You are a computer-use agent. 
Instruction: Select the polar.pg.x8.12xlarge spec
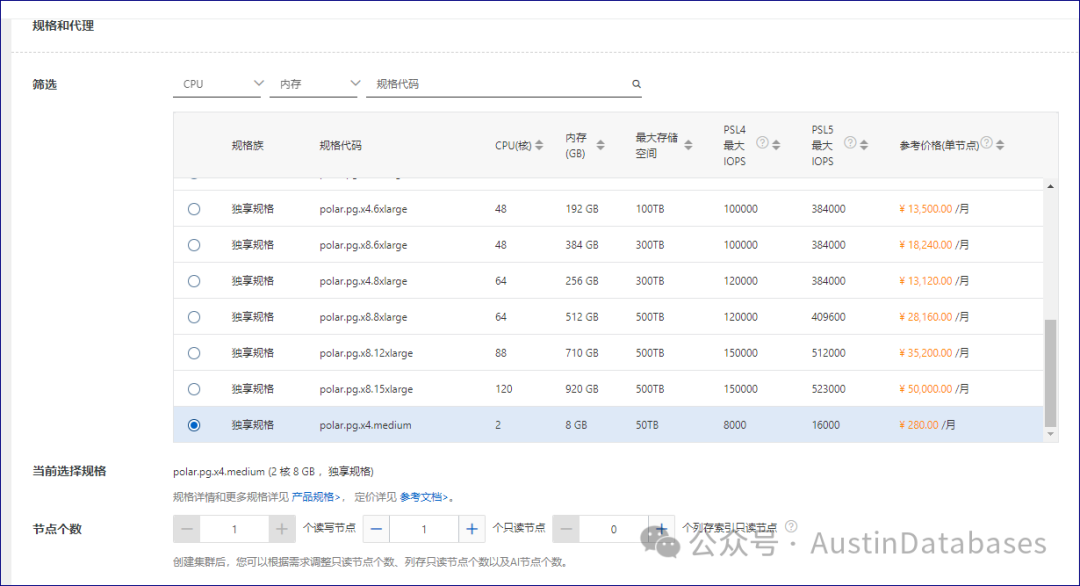[x=194, y=353]
